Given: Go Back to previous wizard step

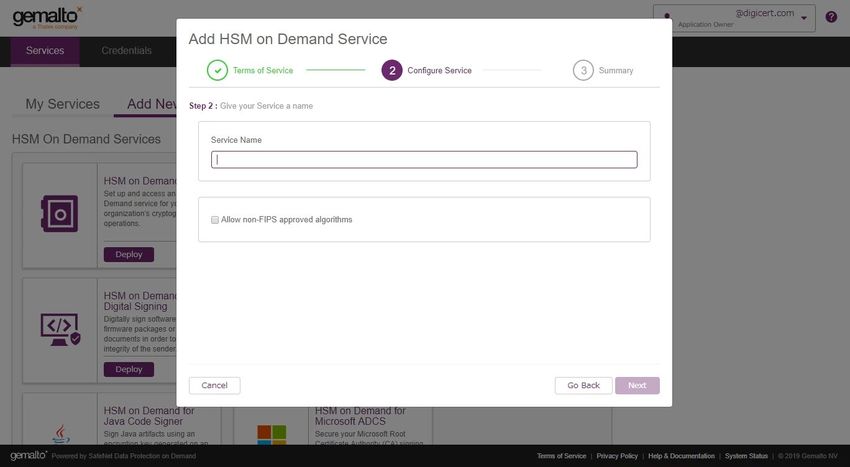Looking at the screenshot, I should [583, 386].
